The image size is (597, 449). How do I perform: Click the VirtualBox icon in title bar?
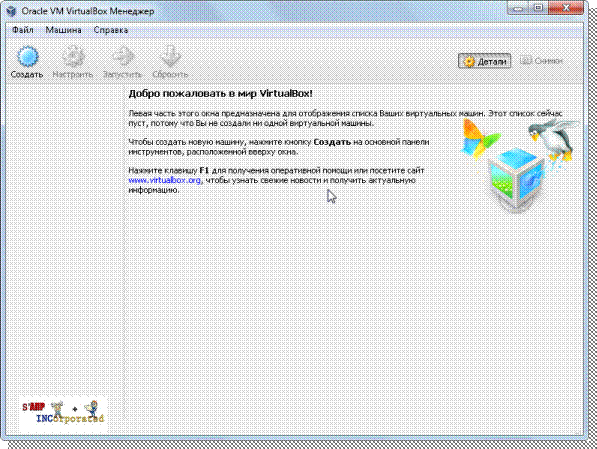pyautogui.click(x=12, y=11)
